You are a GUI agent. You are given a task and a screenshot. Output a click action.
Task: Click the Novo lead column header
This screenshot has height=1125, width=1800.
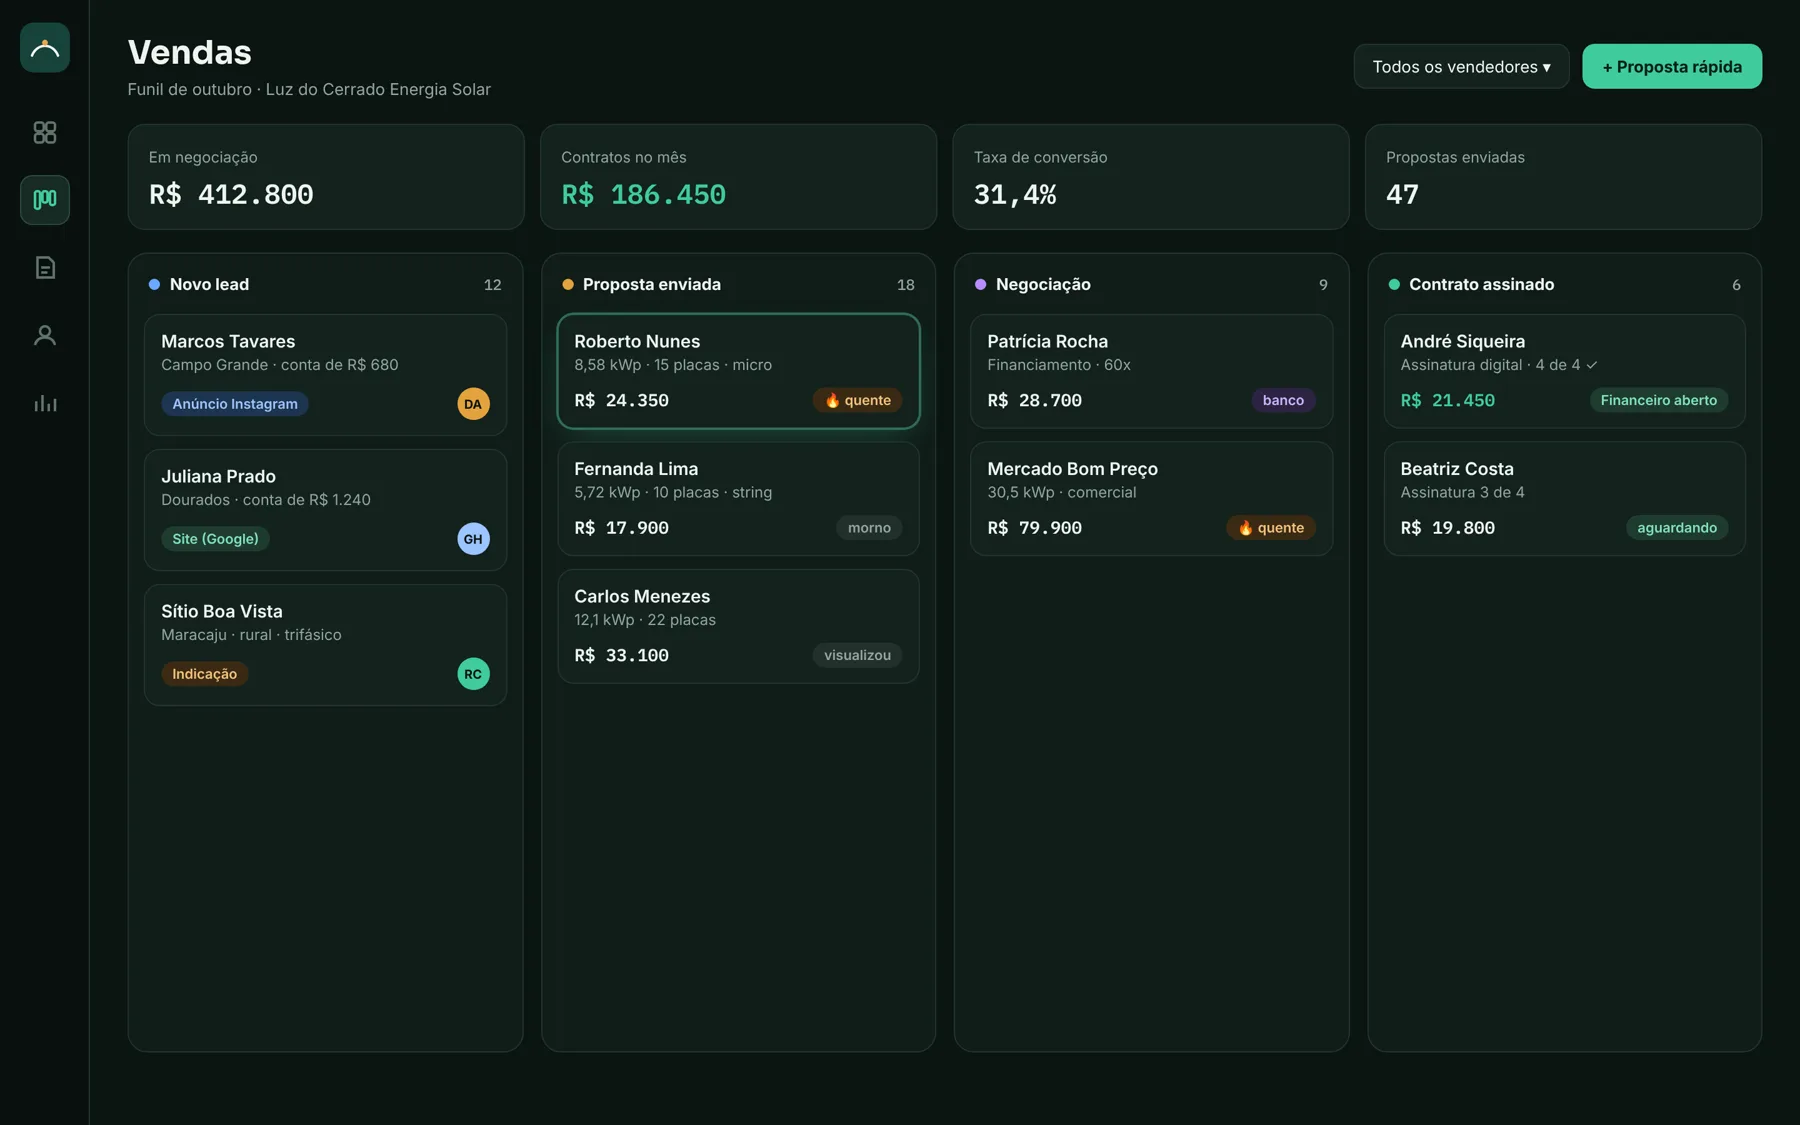(x=325, y=284)
